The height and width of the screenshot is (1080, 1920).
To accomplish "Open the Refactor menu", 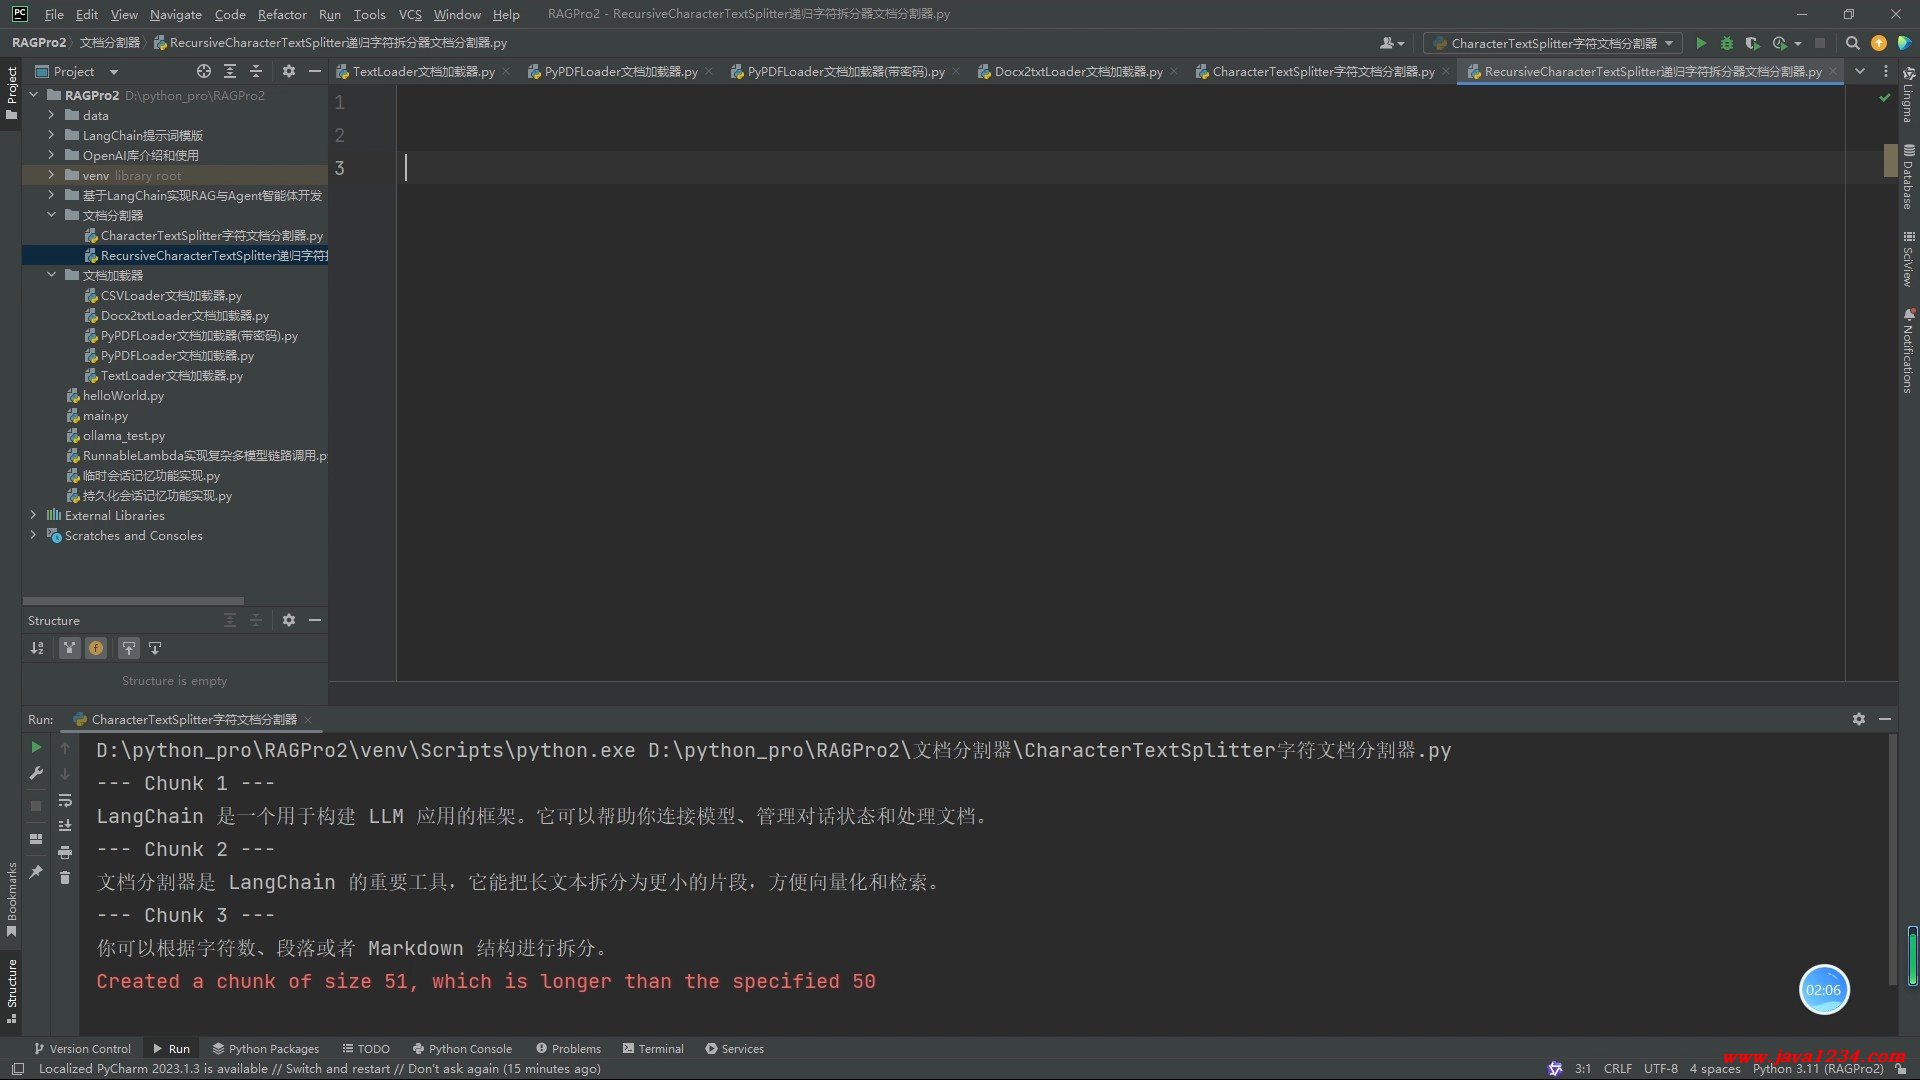I will click(281, 14).
